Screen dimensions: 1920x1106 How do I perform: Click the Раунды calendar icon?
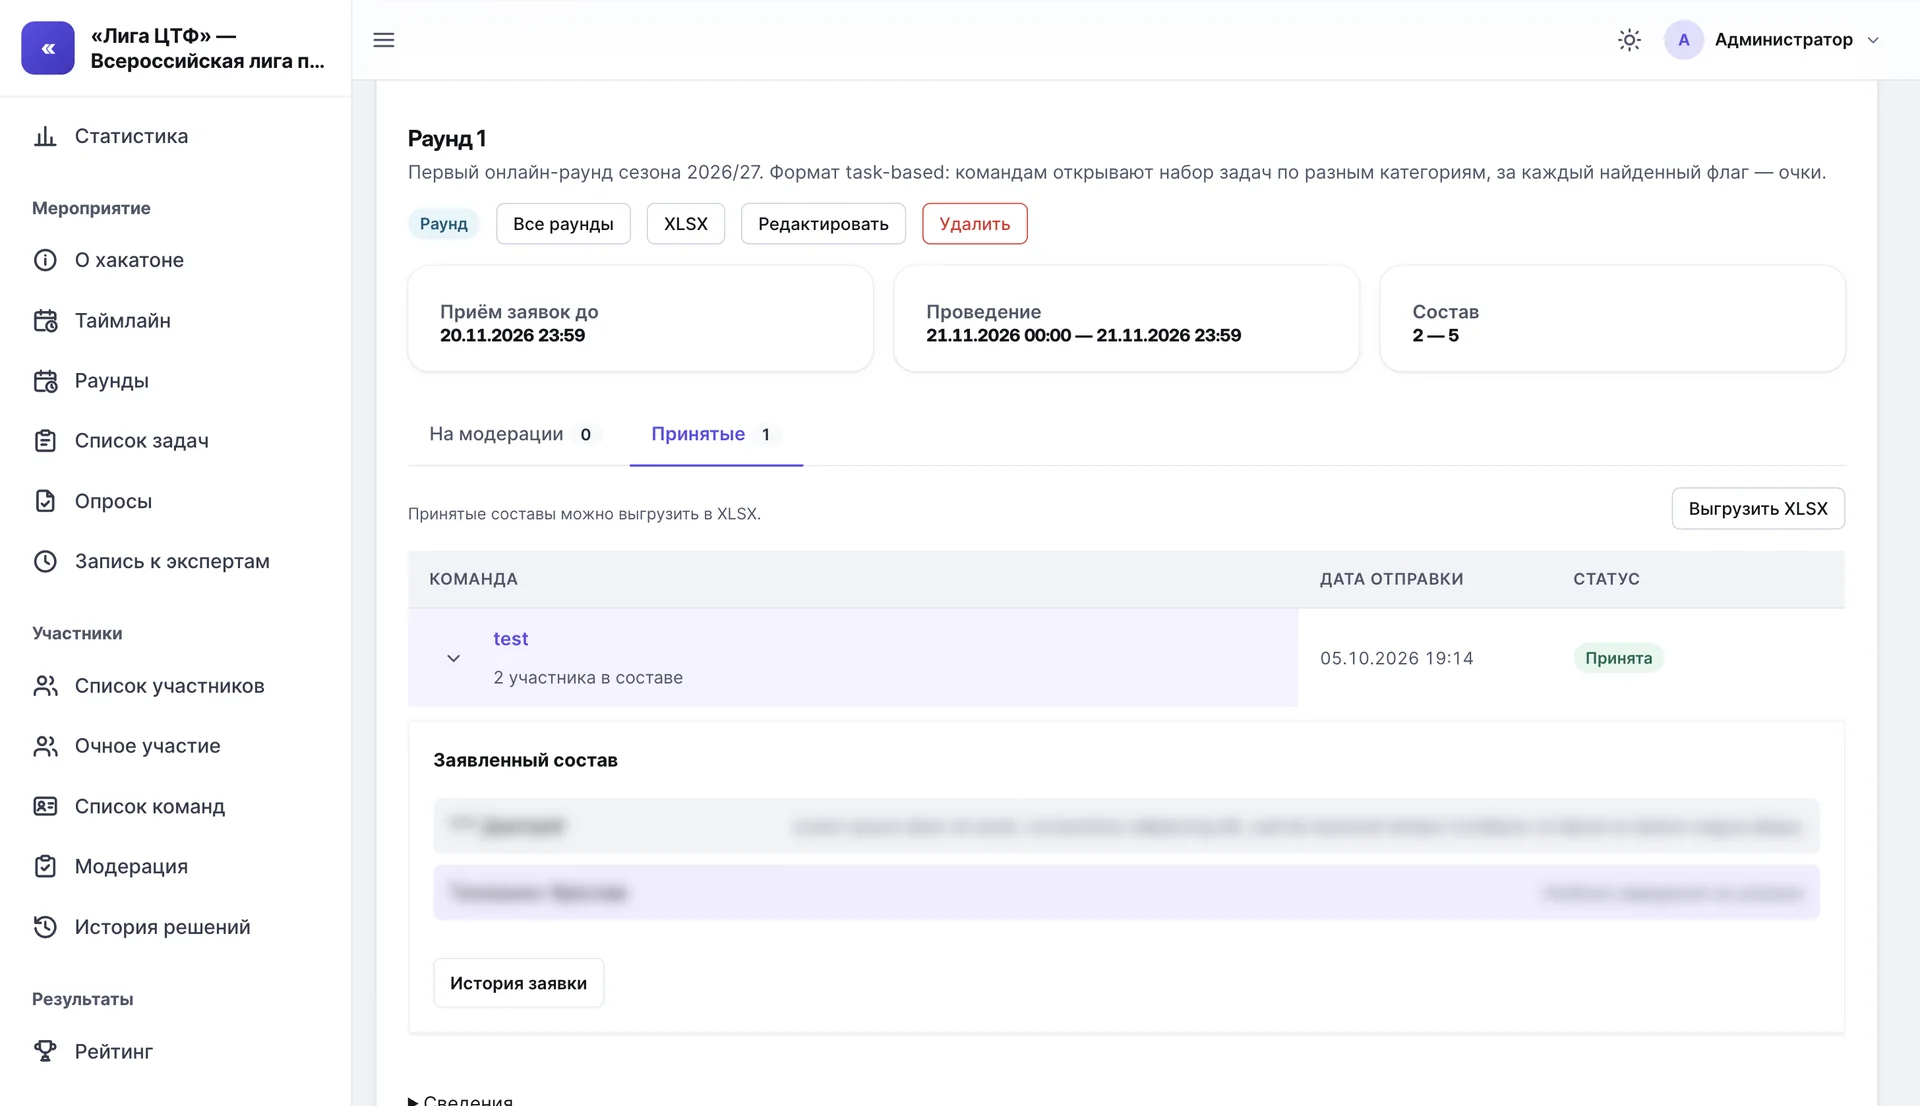[45, 381]
